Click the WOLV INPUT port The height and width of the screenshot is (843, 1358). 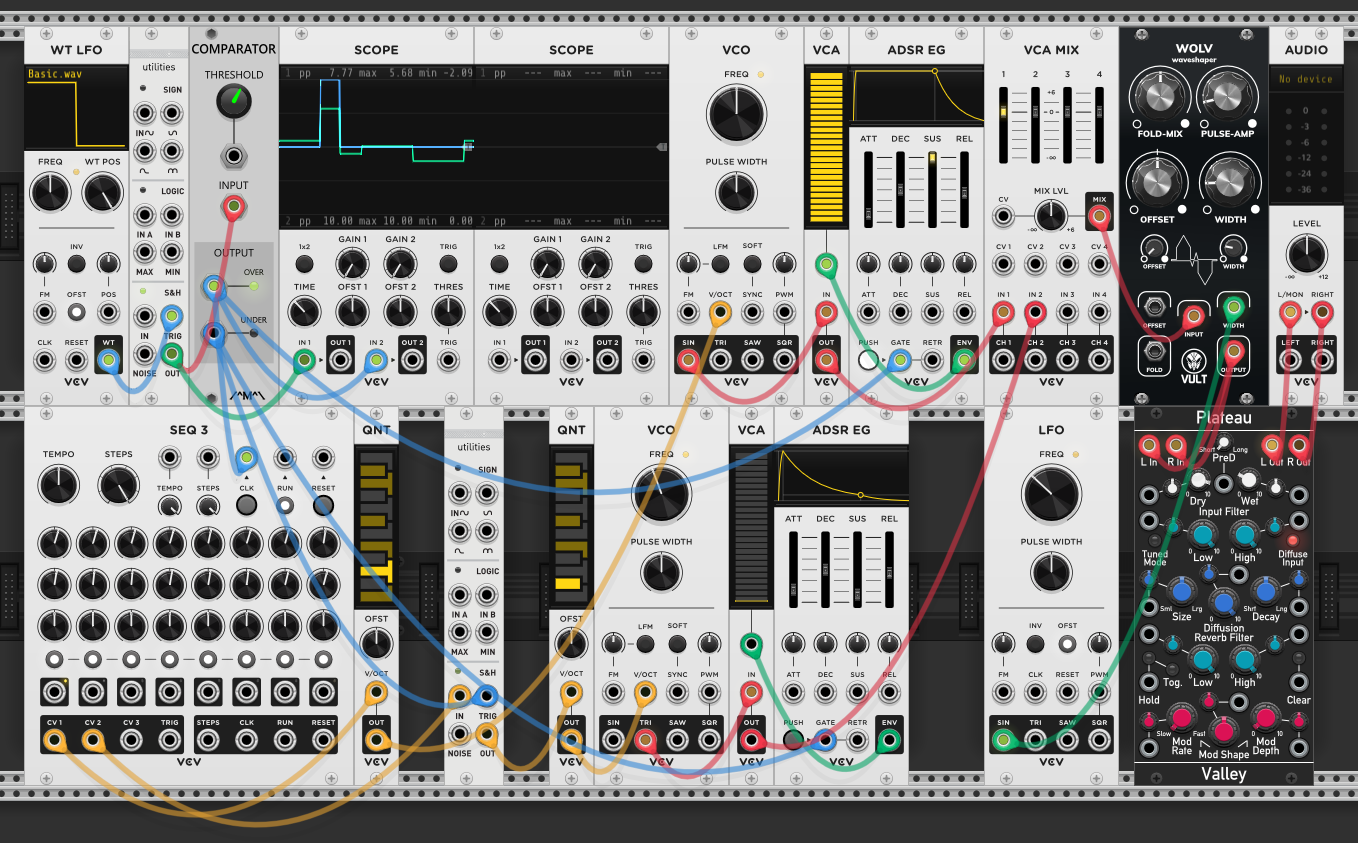point(1194,315)
